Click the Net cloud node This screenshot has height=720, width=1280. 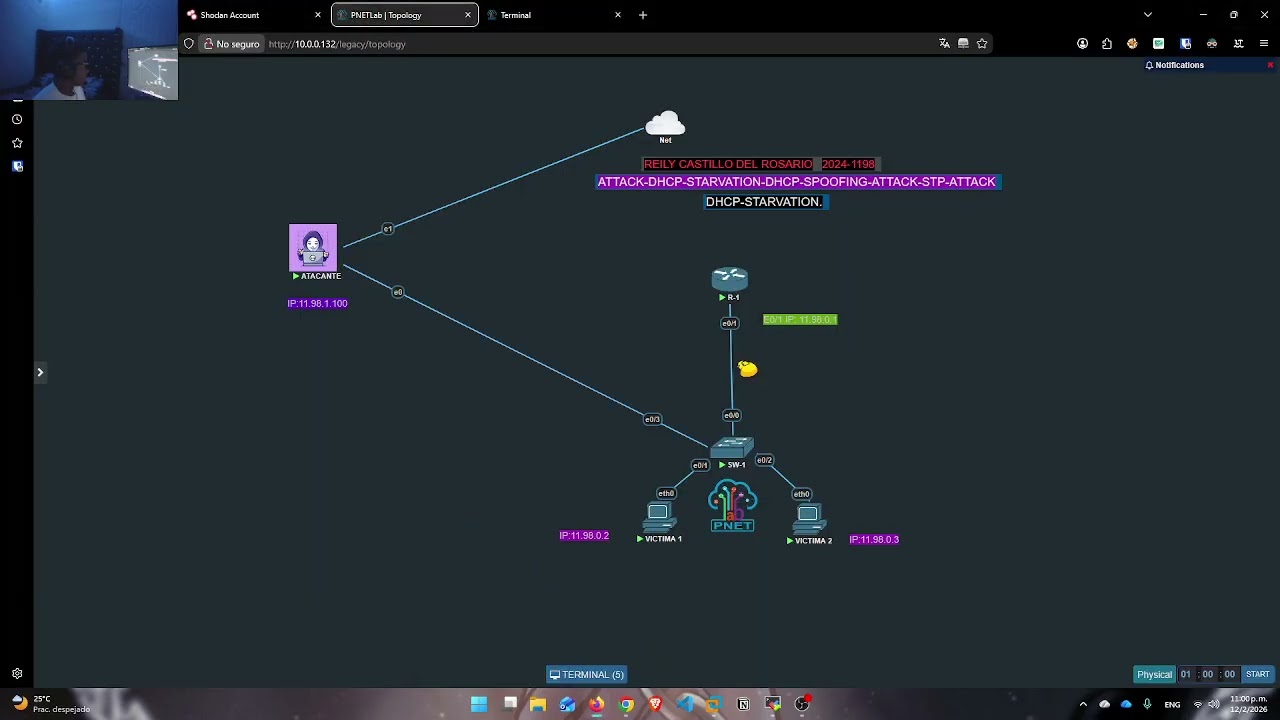point(665,124)
